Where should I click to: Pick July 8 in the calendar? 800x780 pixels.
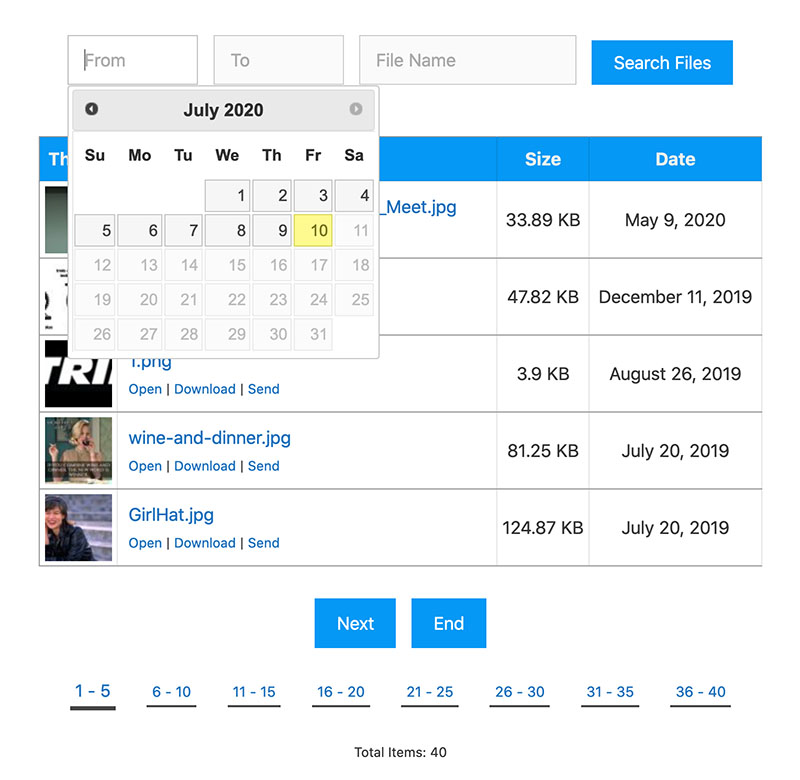click(x=228, y=231)
